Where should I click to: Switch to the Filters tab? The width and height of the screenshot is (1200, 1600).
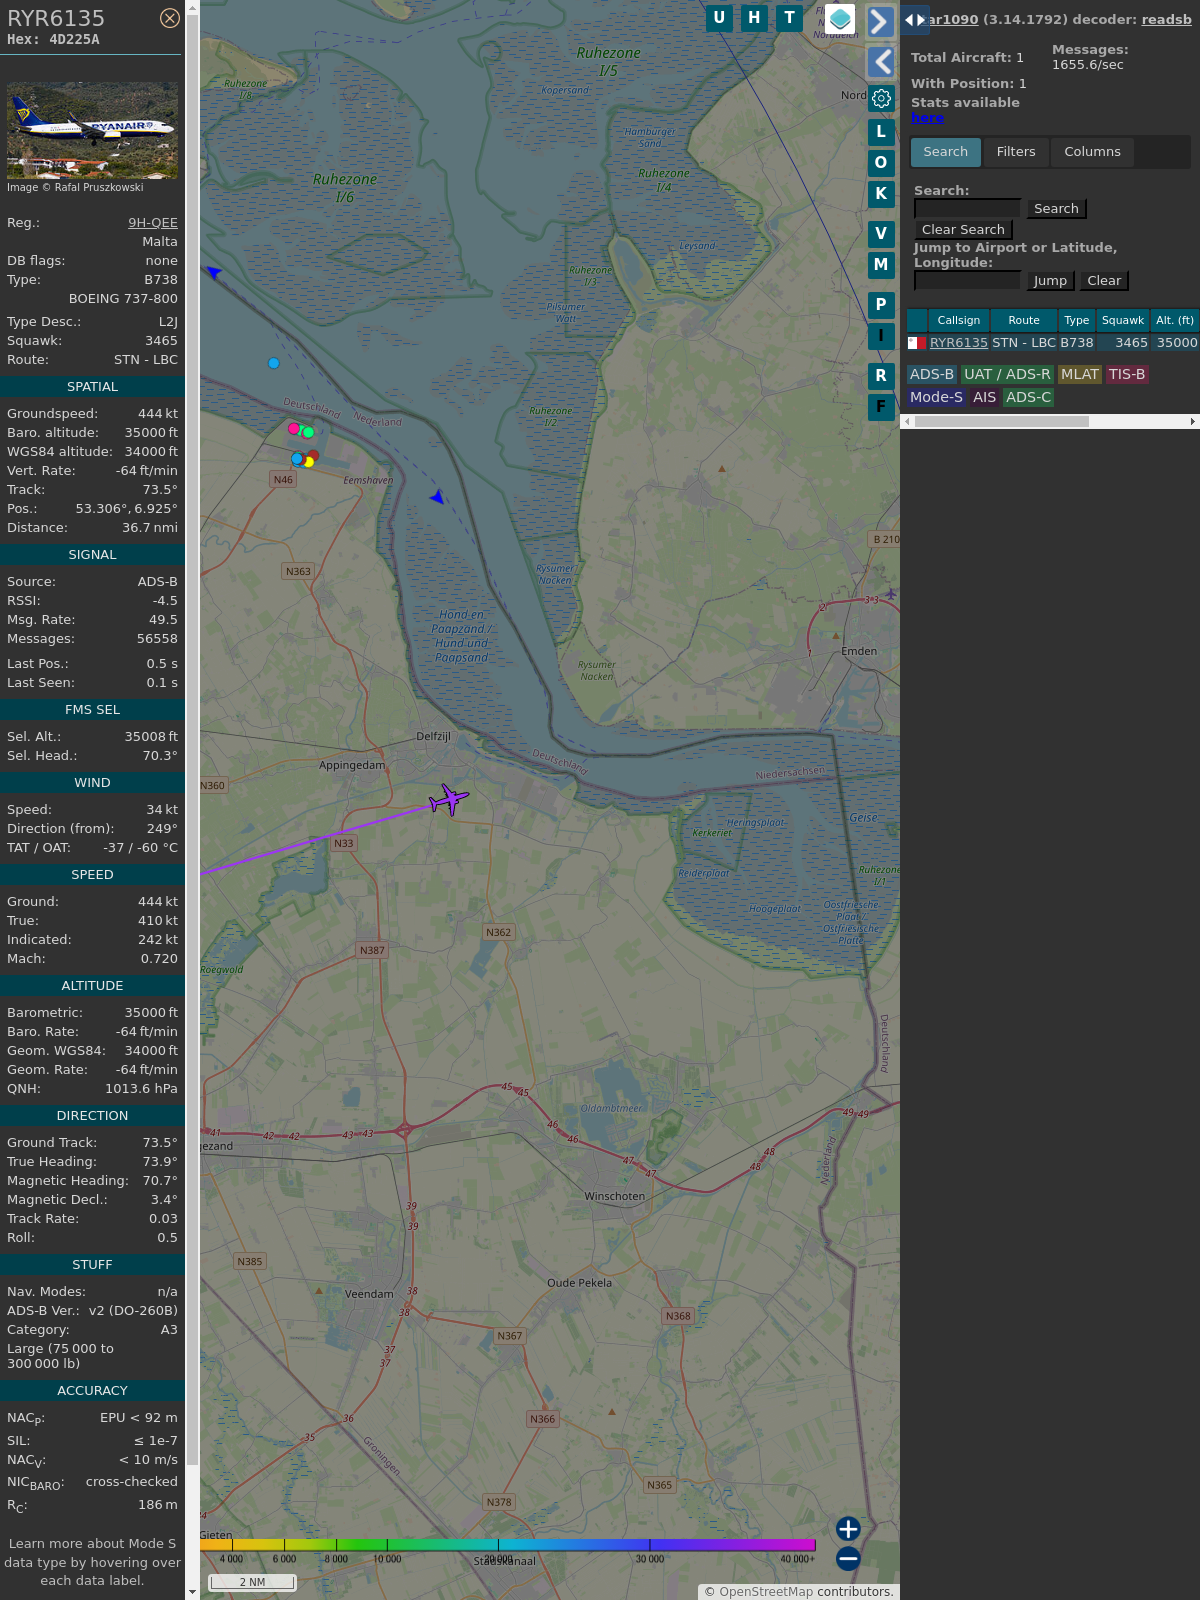(x=1015, y=152)
